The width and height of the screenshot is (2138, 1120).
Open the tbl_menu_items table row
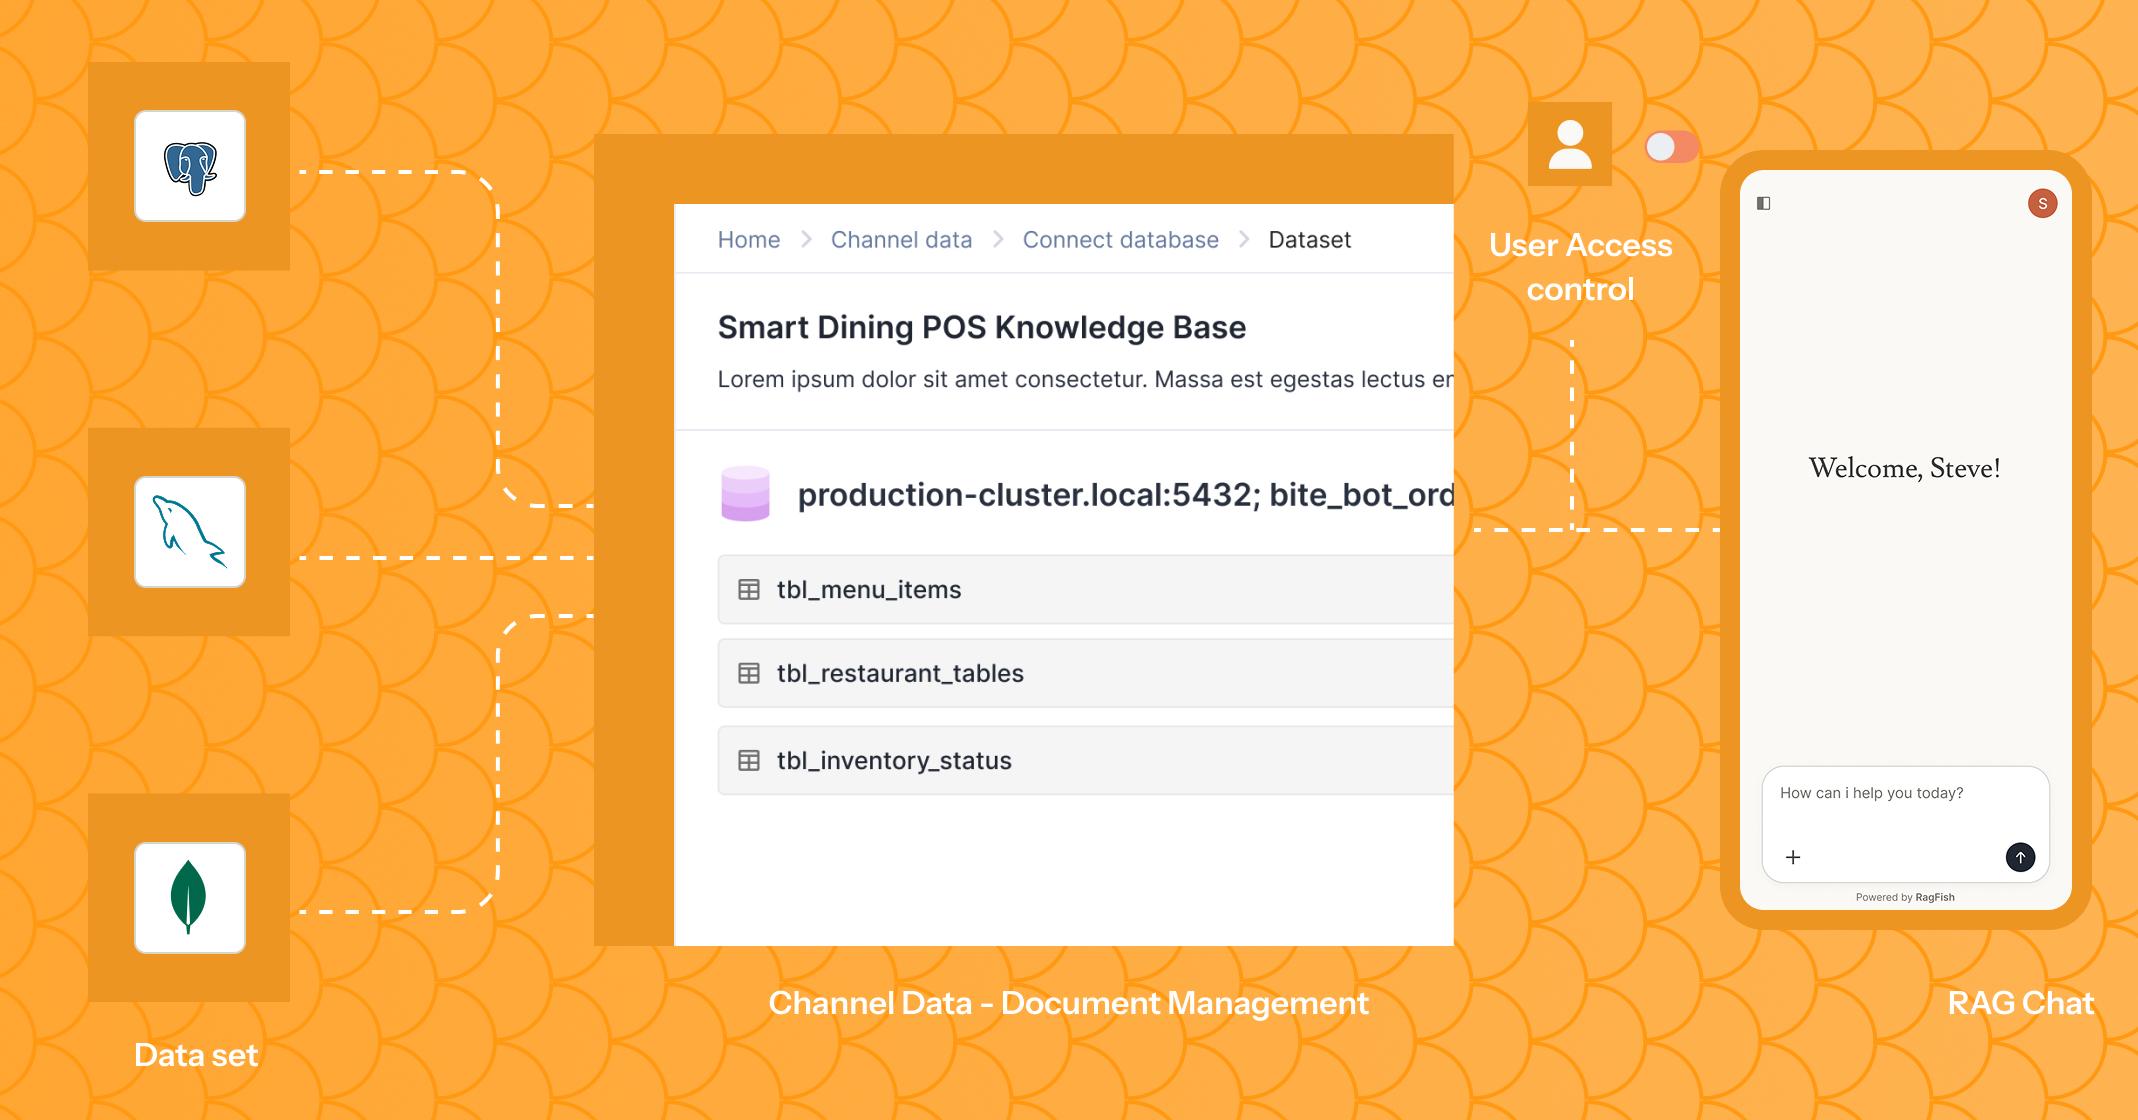(x=1085, y=589)
